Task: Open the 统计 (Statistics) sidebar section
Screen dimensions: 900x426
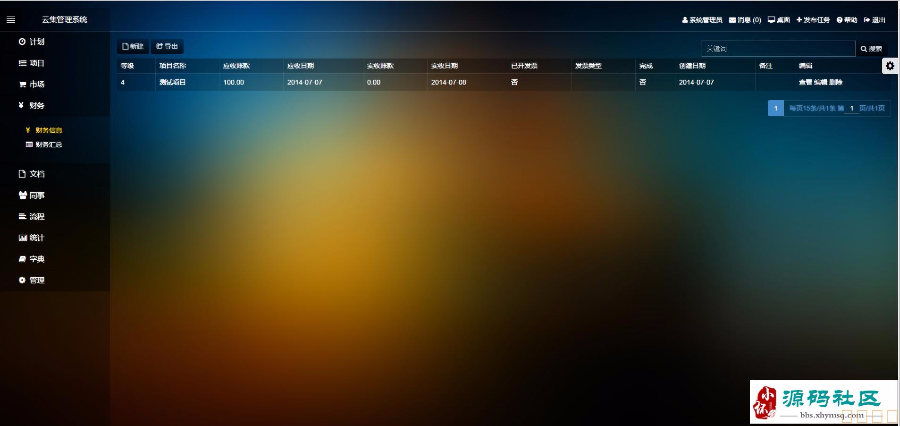Action: [x=32, y=238]
